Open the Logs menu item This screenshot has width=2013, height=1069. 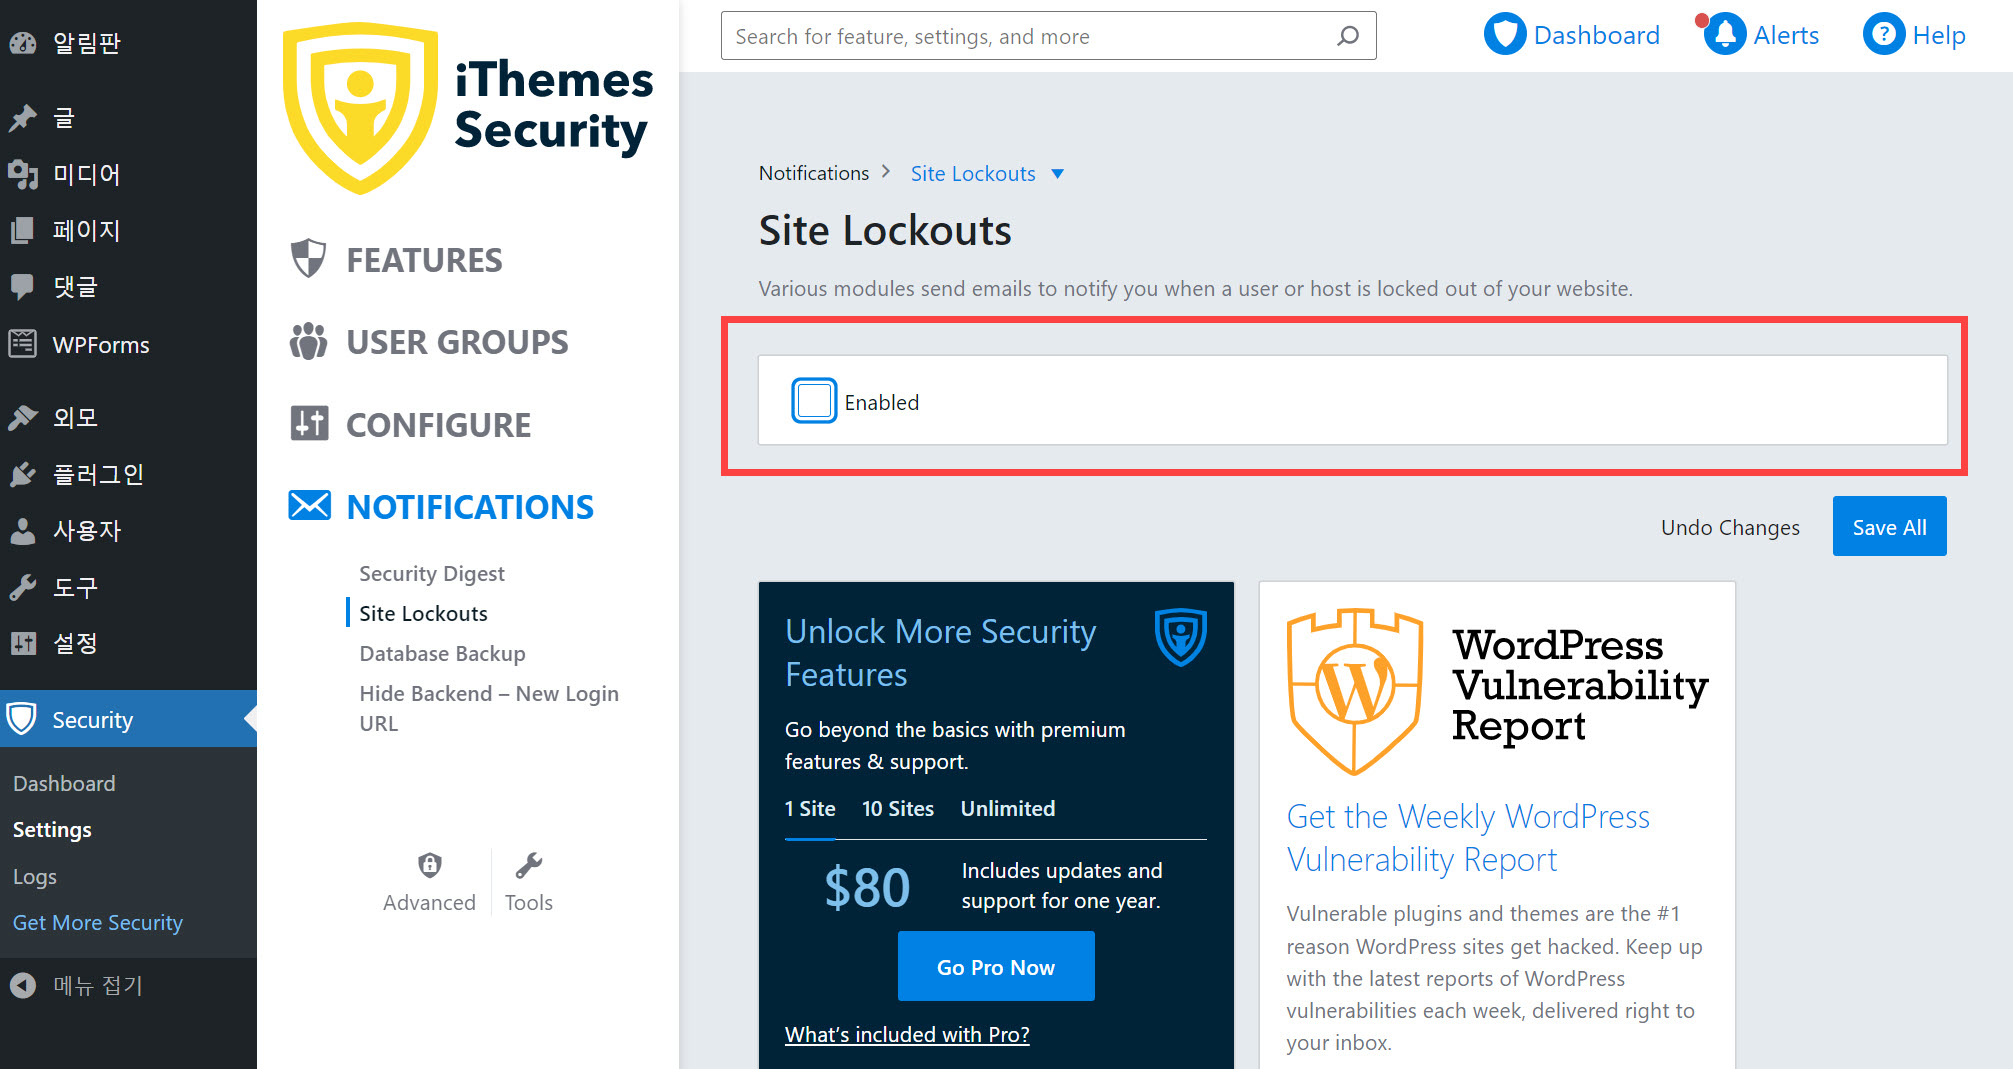point(34,876)
